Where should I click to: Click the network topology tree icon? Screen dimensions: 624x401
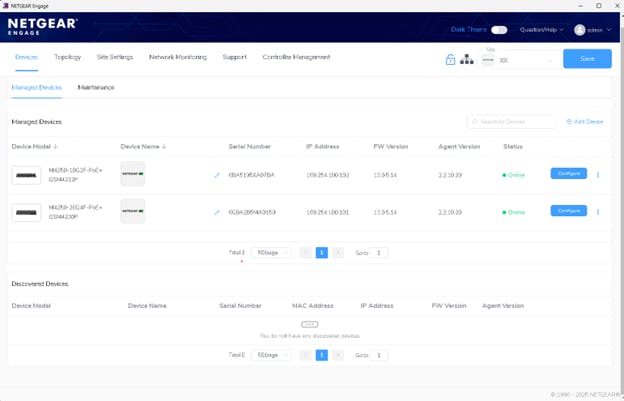(466, 59)
